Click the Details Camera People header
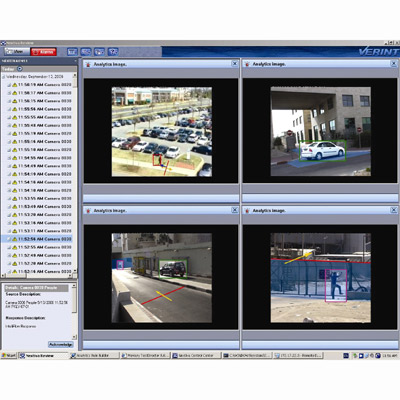The image size is (400, 400). [x=36, y=288]
